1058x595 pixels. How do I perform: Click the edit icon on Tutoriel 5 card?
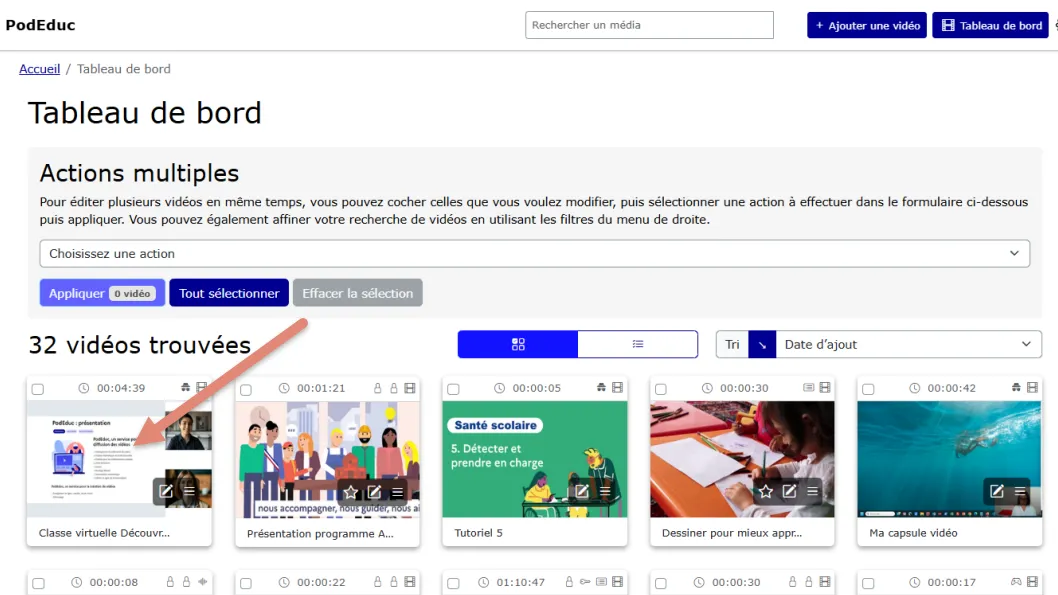coord(581,491)
